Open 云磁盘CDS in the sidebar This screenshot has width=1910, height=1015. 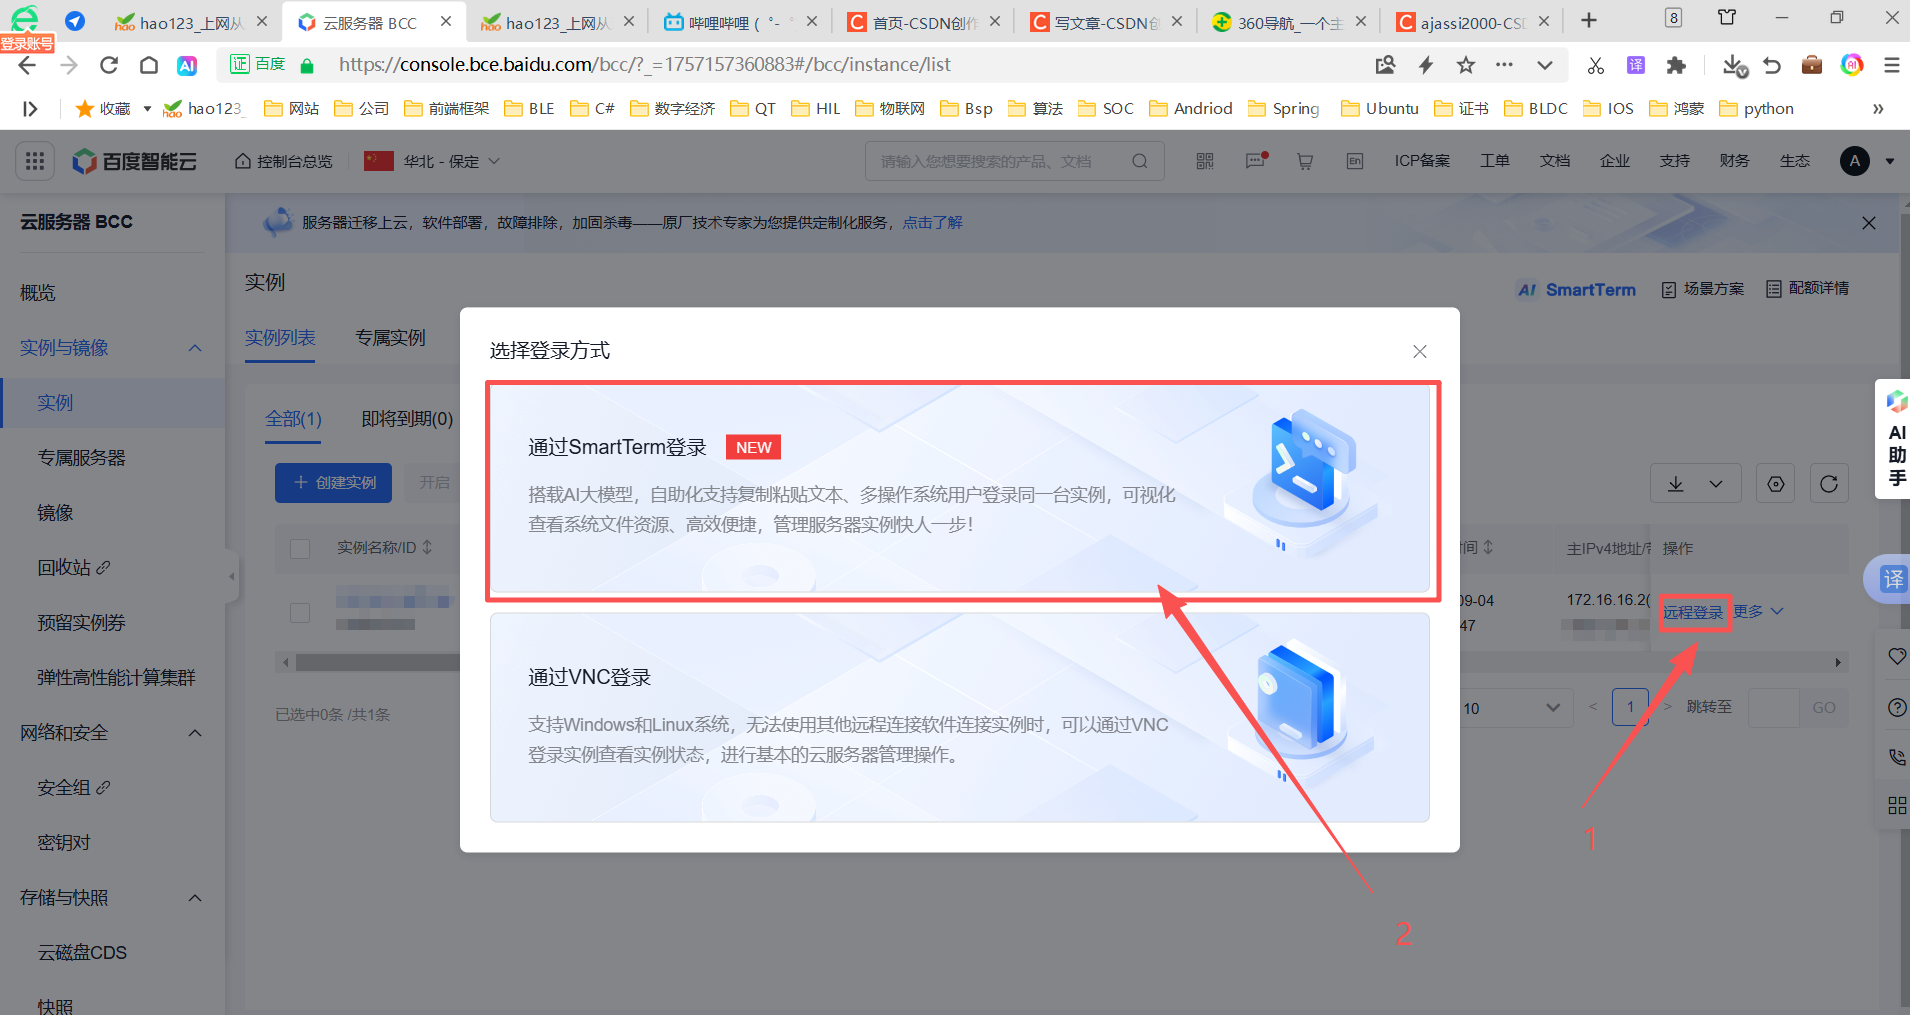82,953
